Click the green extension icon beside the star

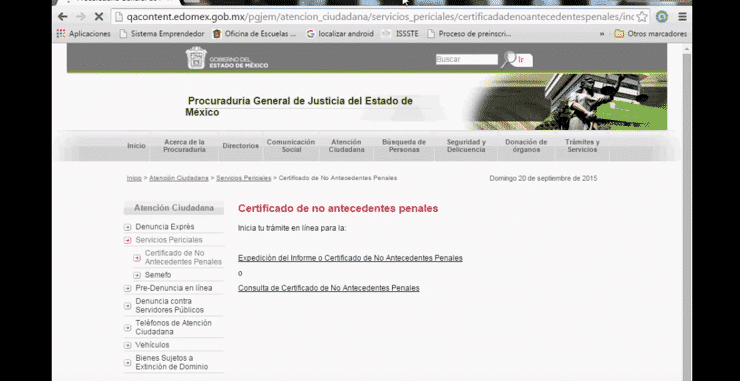click(x=662, y=17)
